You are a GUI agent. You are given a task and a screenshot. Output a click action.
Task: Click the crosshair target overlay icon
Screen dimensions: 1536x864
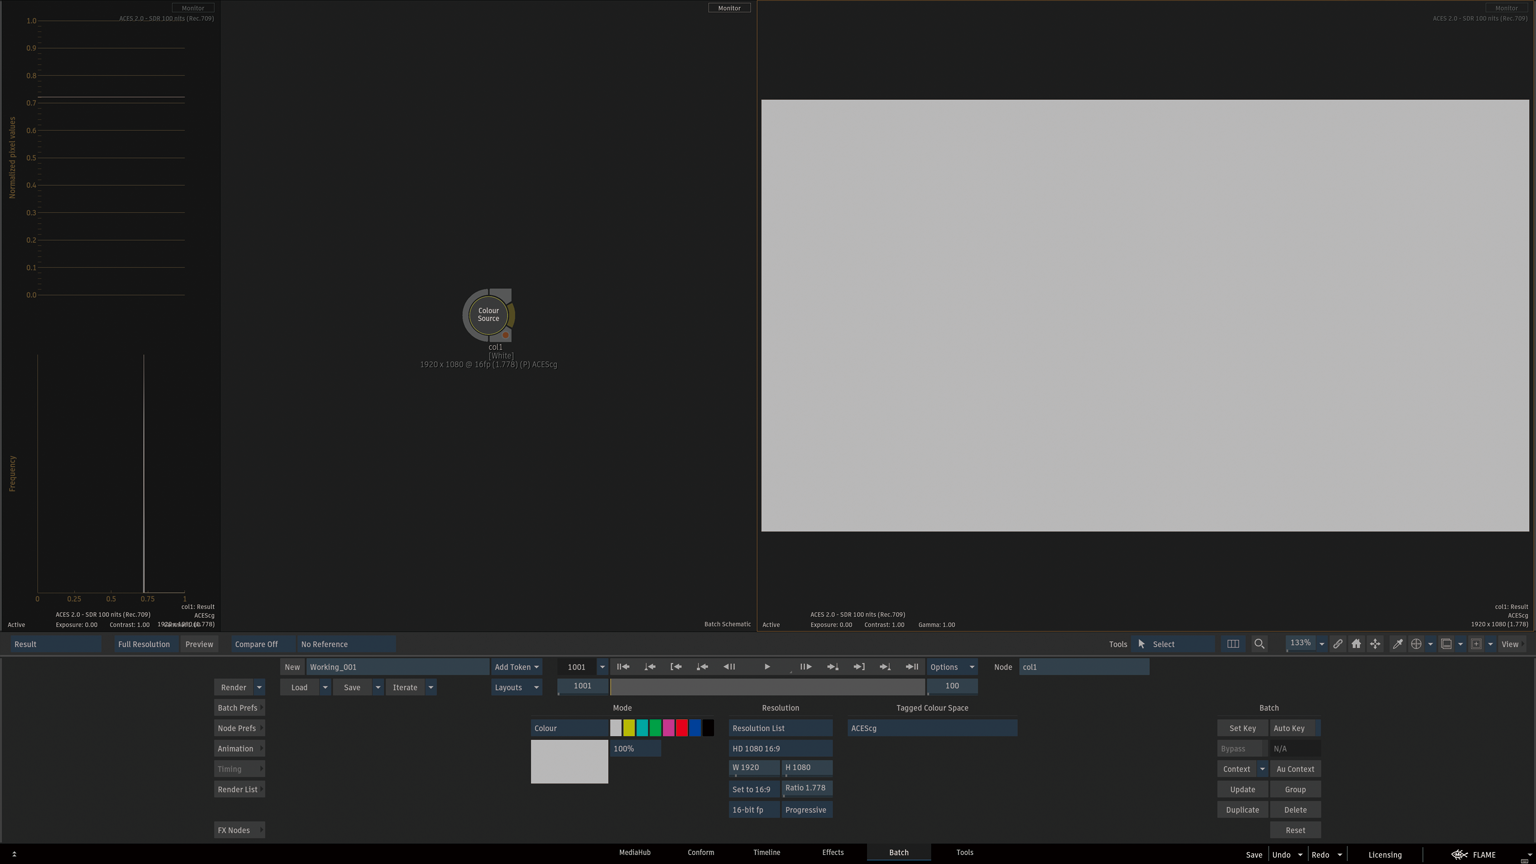pyautogui.click(x=1416, y=644)
